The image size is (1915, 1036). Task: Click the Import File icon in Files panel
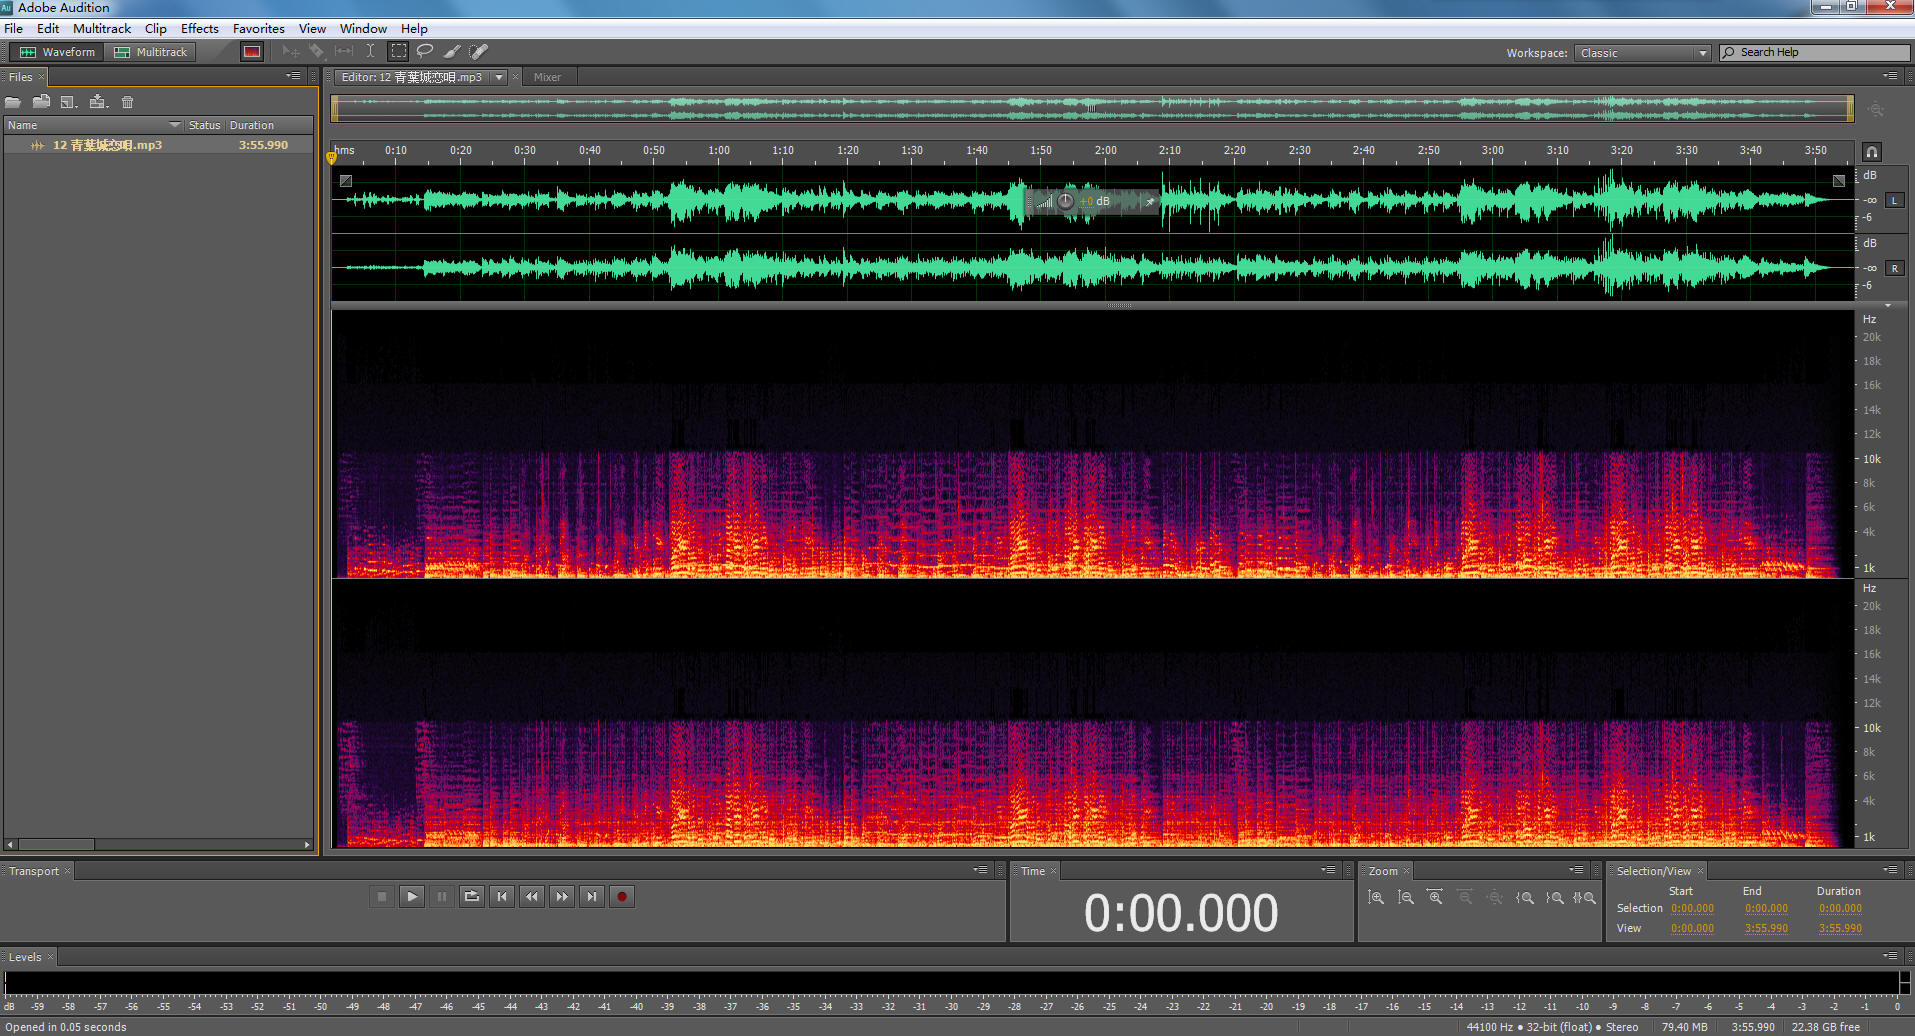click(41, 102)
